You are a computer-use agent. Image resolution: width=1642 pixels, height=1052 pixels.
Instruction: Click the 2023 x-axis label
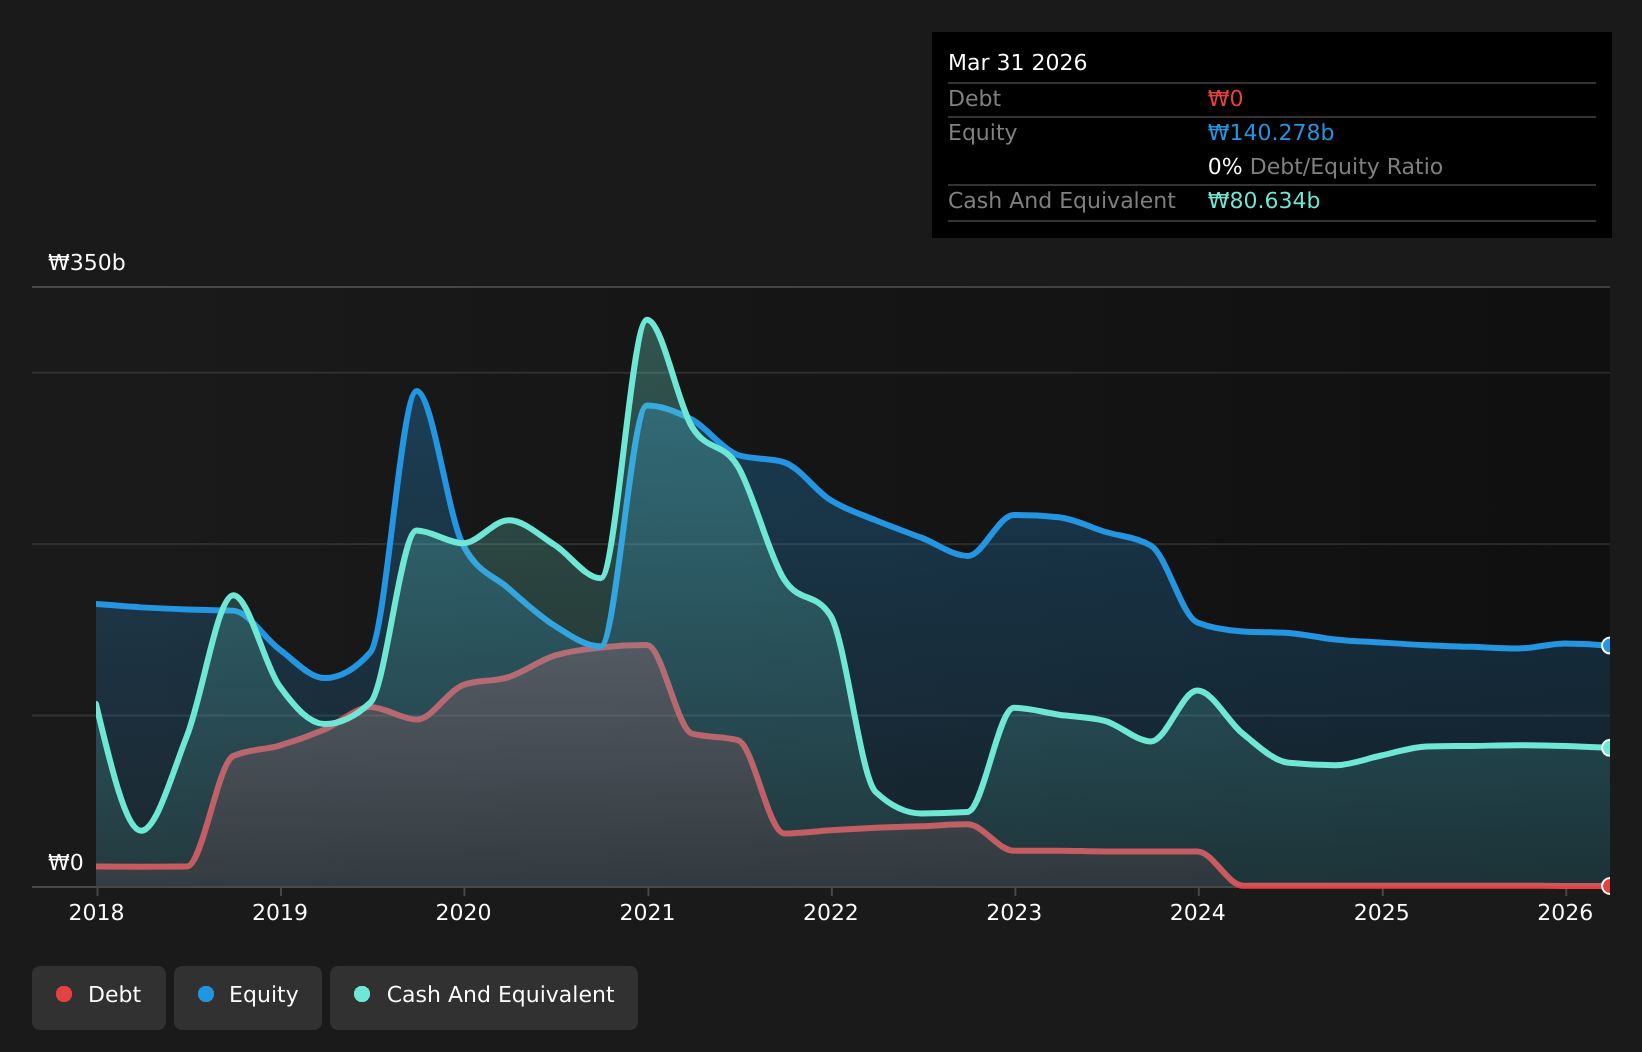point(1015,913)
